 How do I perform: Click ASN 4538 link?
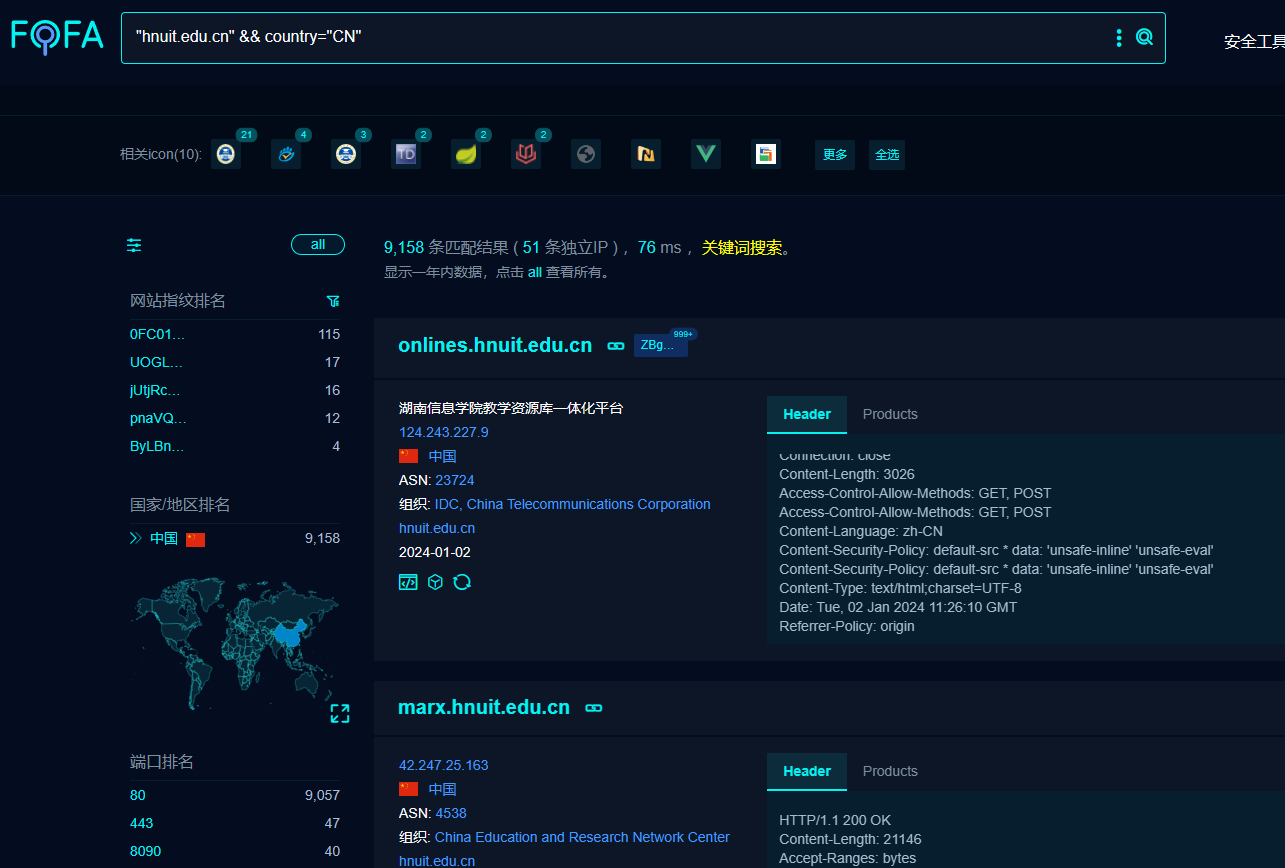click(x=451, y=813)
